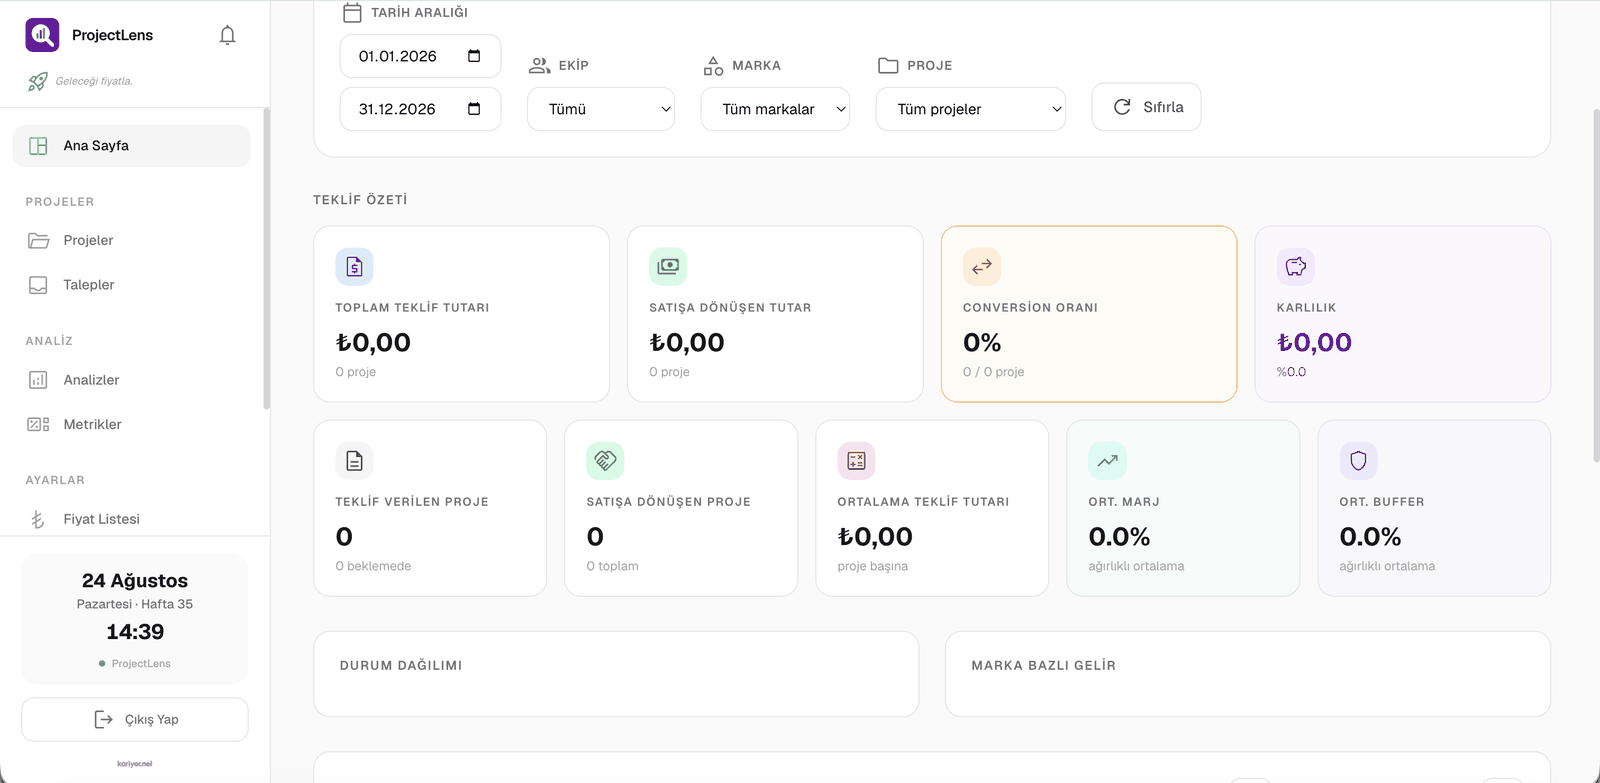This screenshot has width=1600, height=783.
Task: Open Metrikler in the sidebar
Action: coord(132,424)
